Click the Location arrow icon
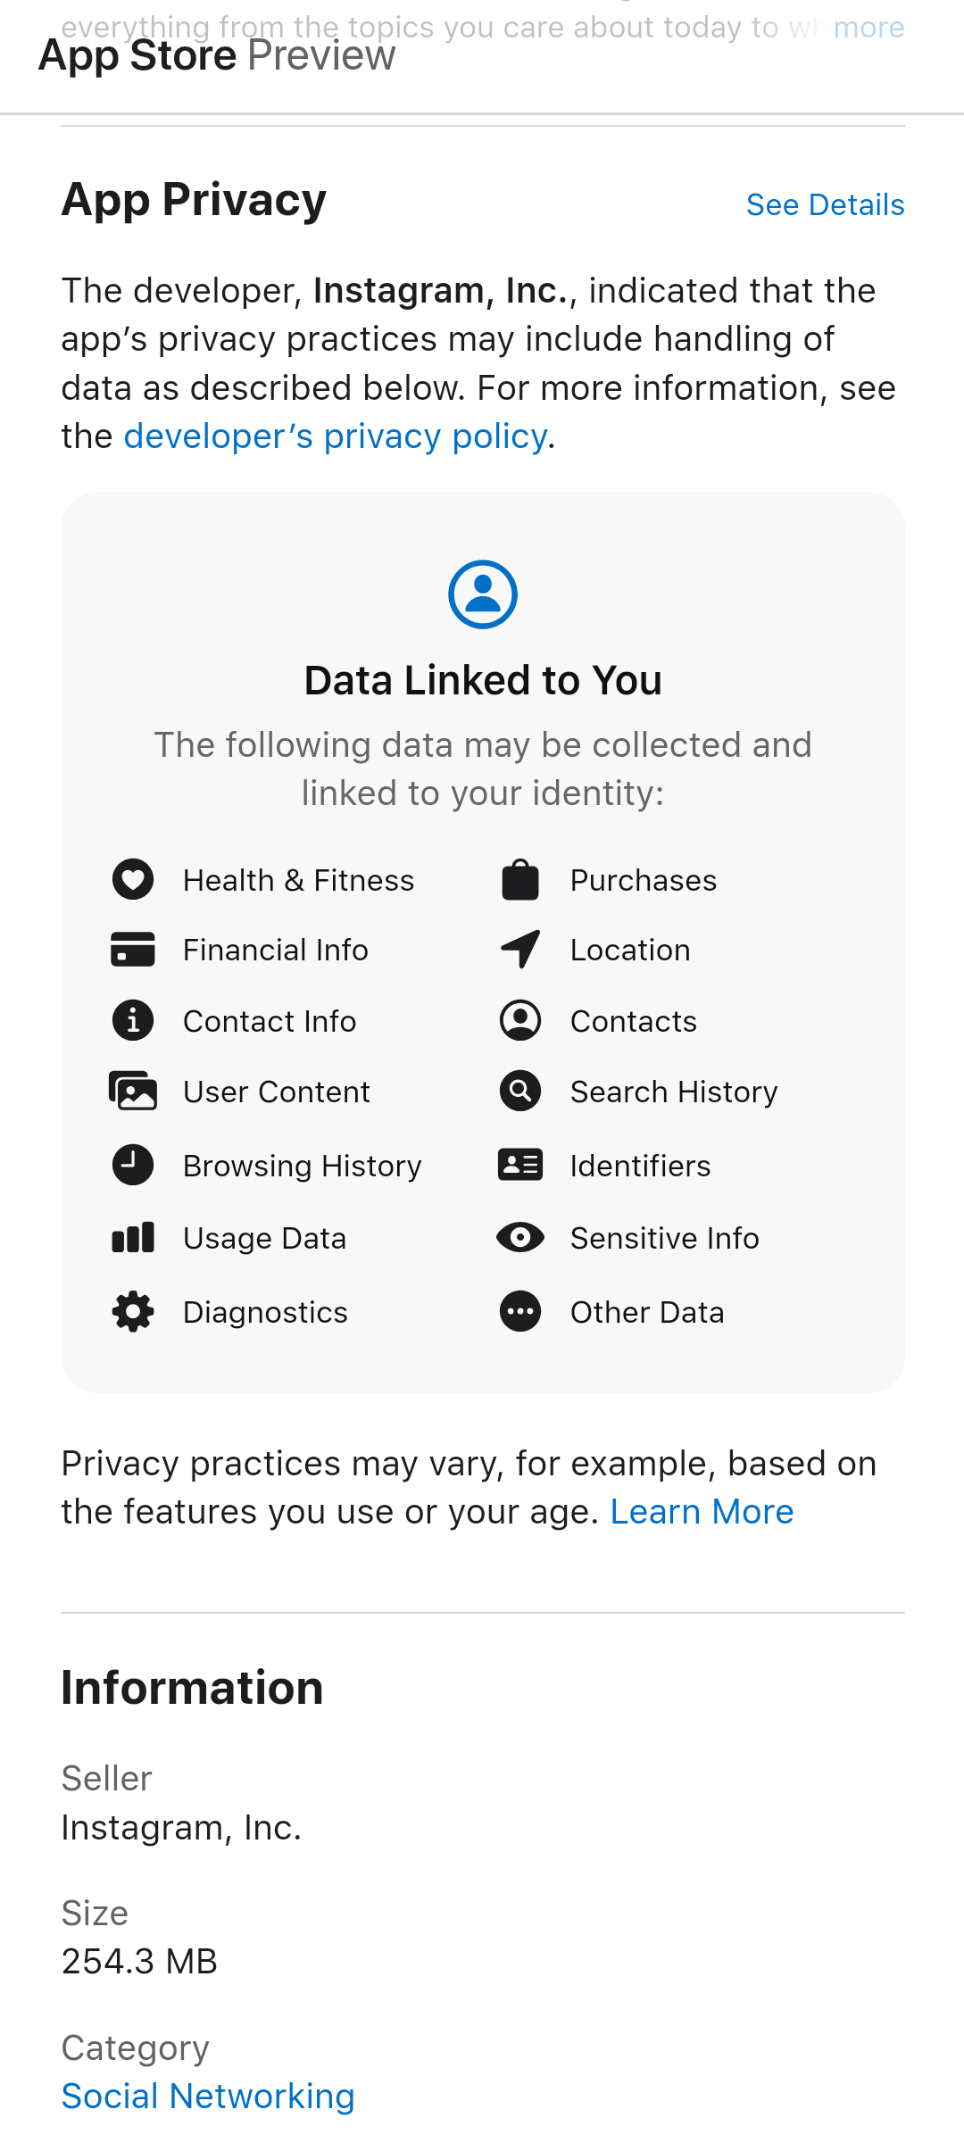This screenshot has height=2151, width=964. point(520,950)
